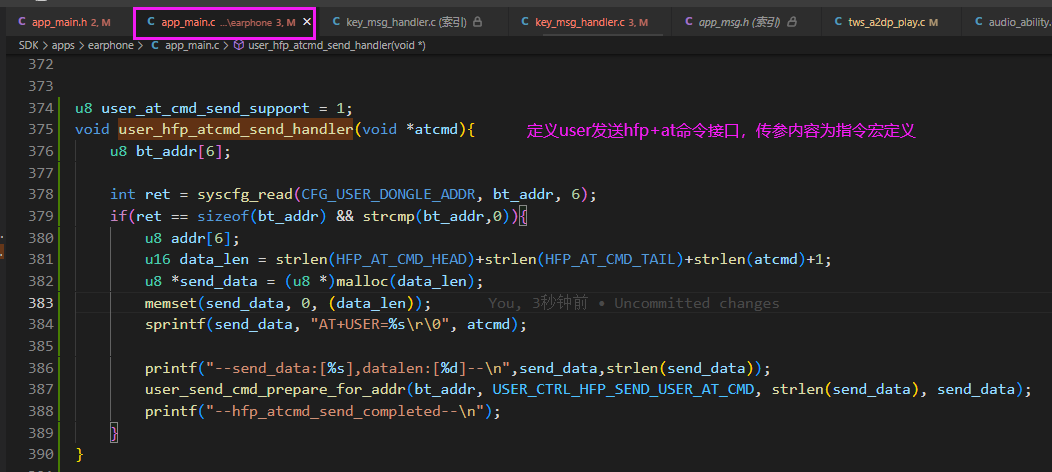Click C file icon of audio_ability tab
The width and height of the screenshot is (1052, 472).
979,22
